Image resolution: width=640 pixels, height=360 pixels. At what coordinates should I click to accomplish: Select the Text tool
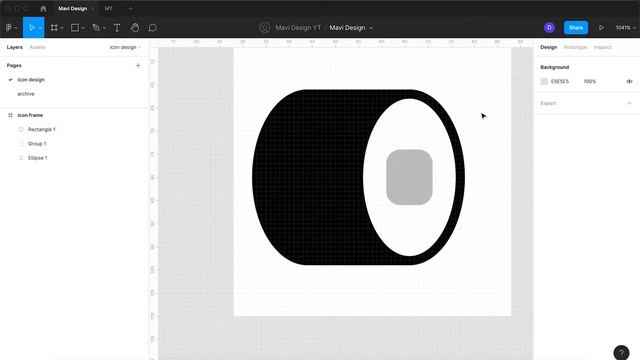117,28
